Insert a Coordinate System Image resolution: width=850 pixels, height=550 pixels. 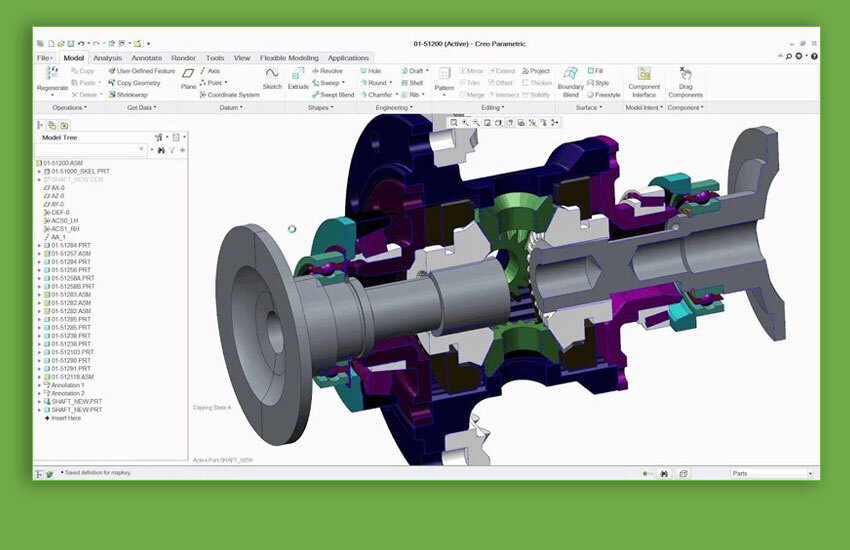(229, 95)
